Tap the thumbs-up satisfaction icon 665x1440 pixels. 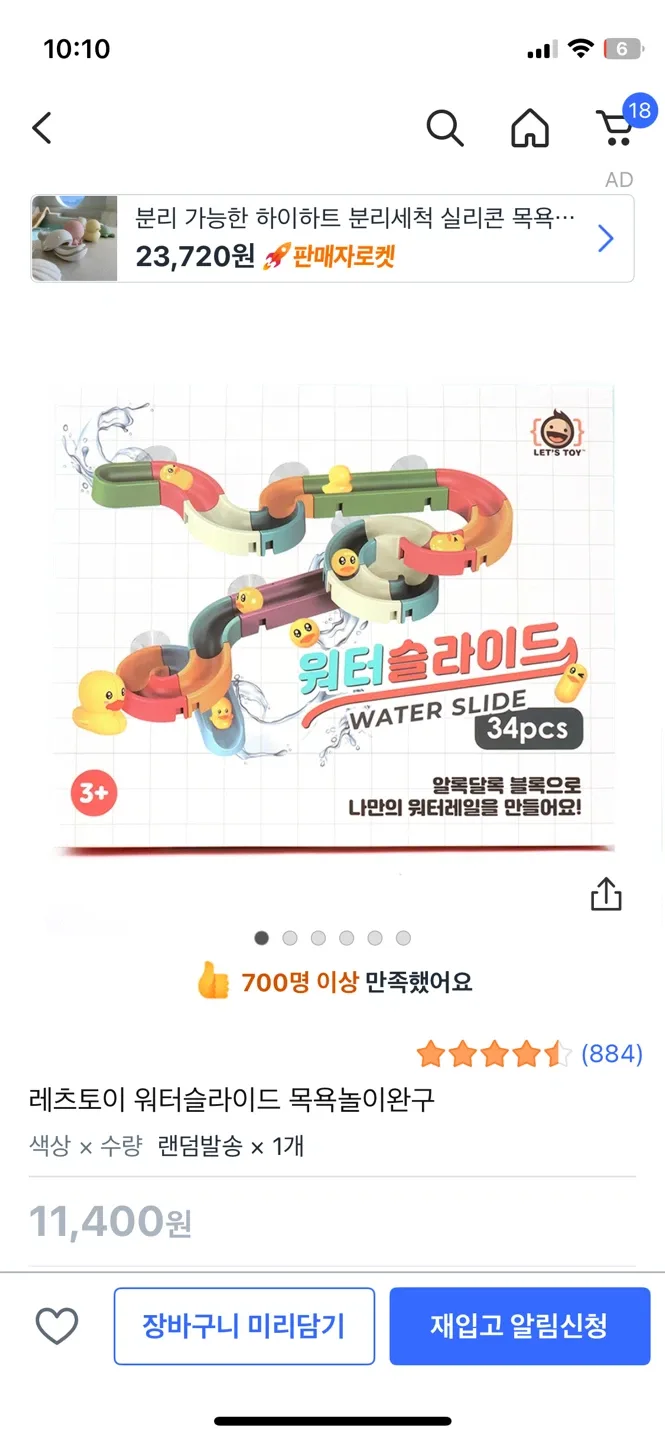(213, 982)
